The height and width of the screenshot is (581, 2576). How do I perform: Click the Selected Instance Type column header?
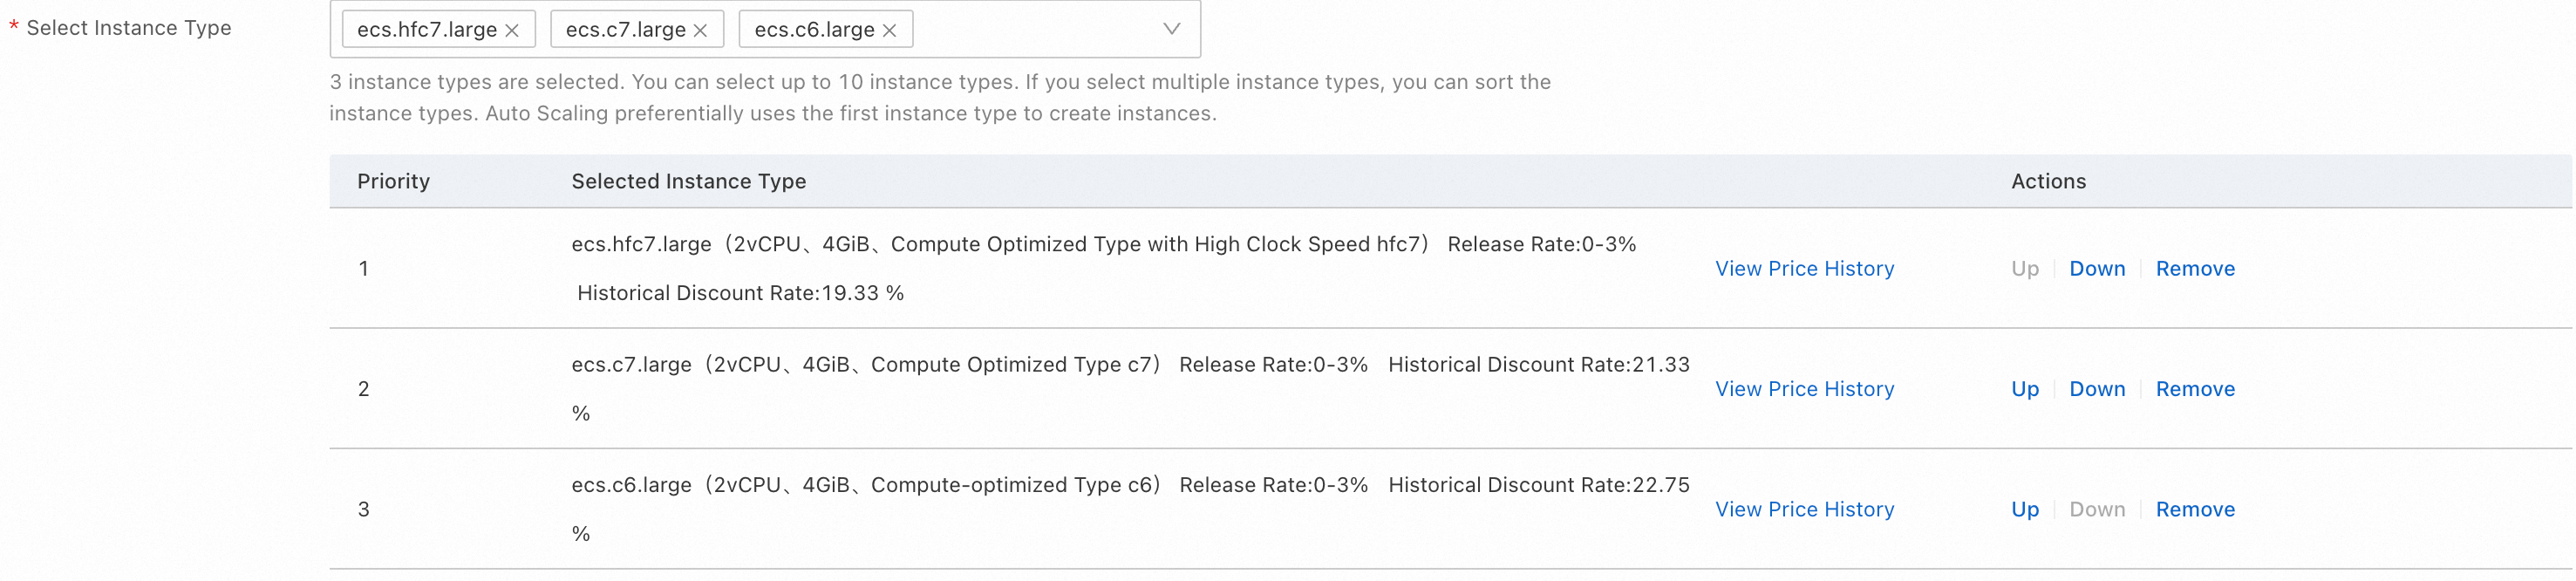(x=688, y=181)
